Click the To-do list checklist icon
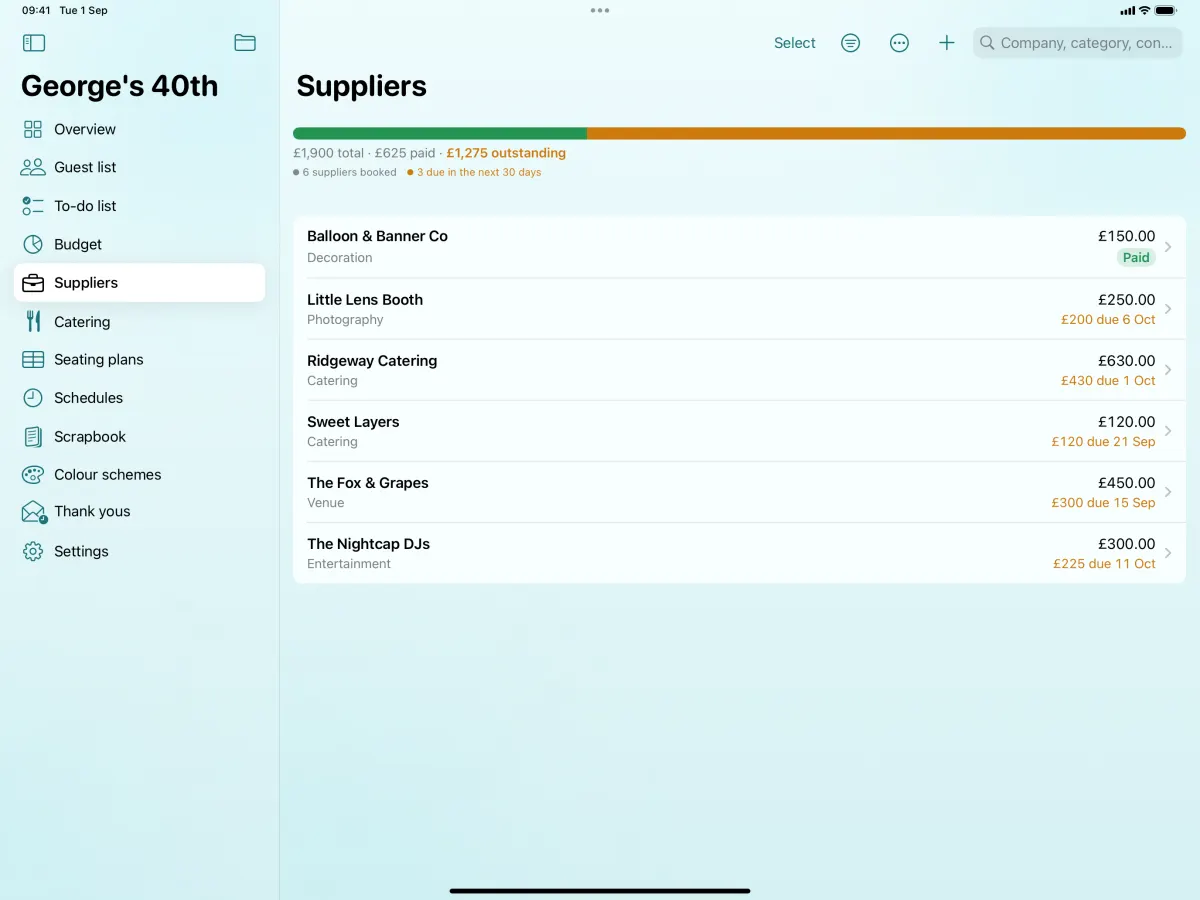 pos(33,206)
